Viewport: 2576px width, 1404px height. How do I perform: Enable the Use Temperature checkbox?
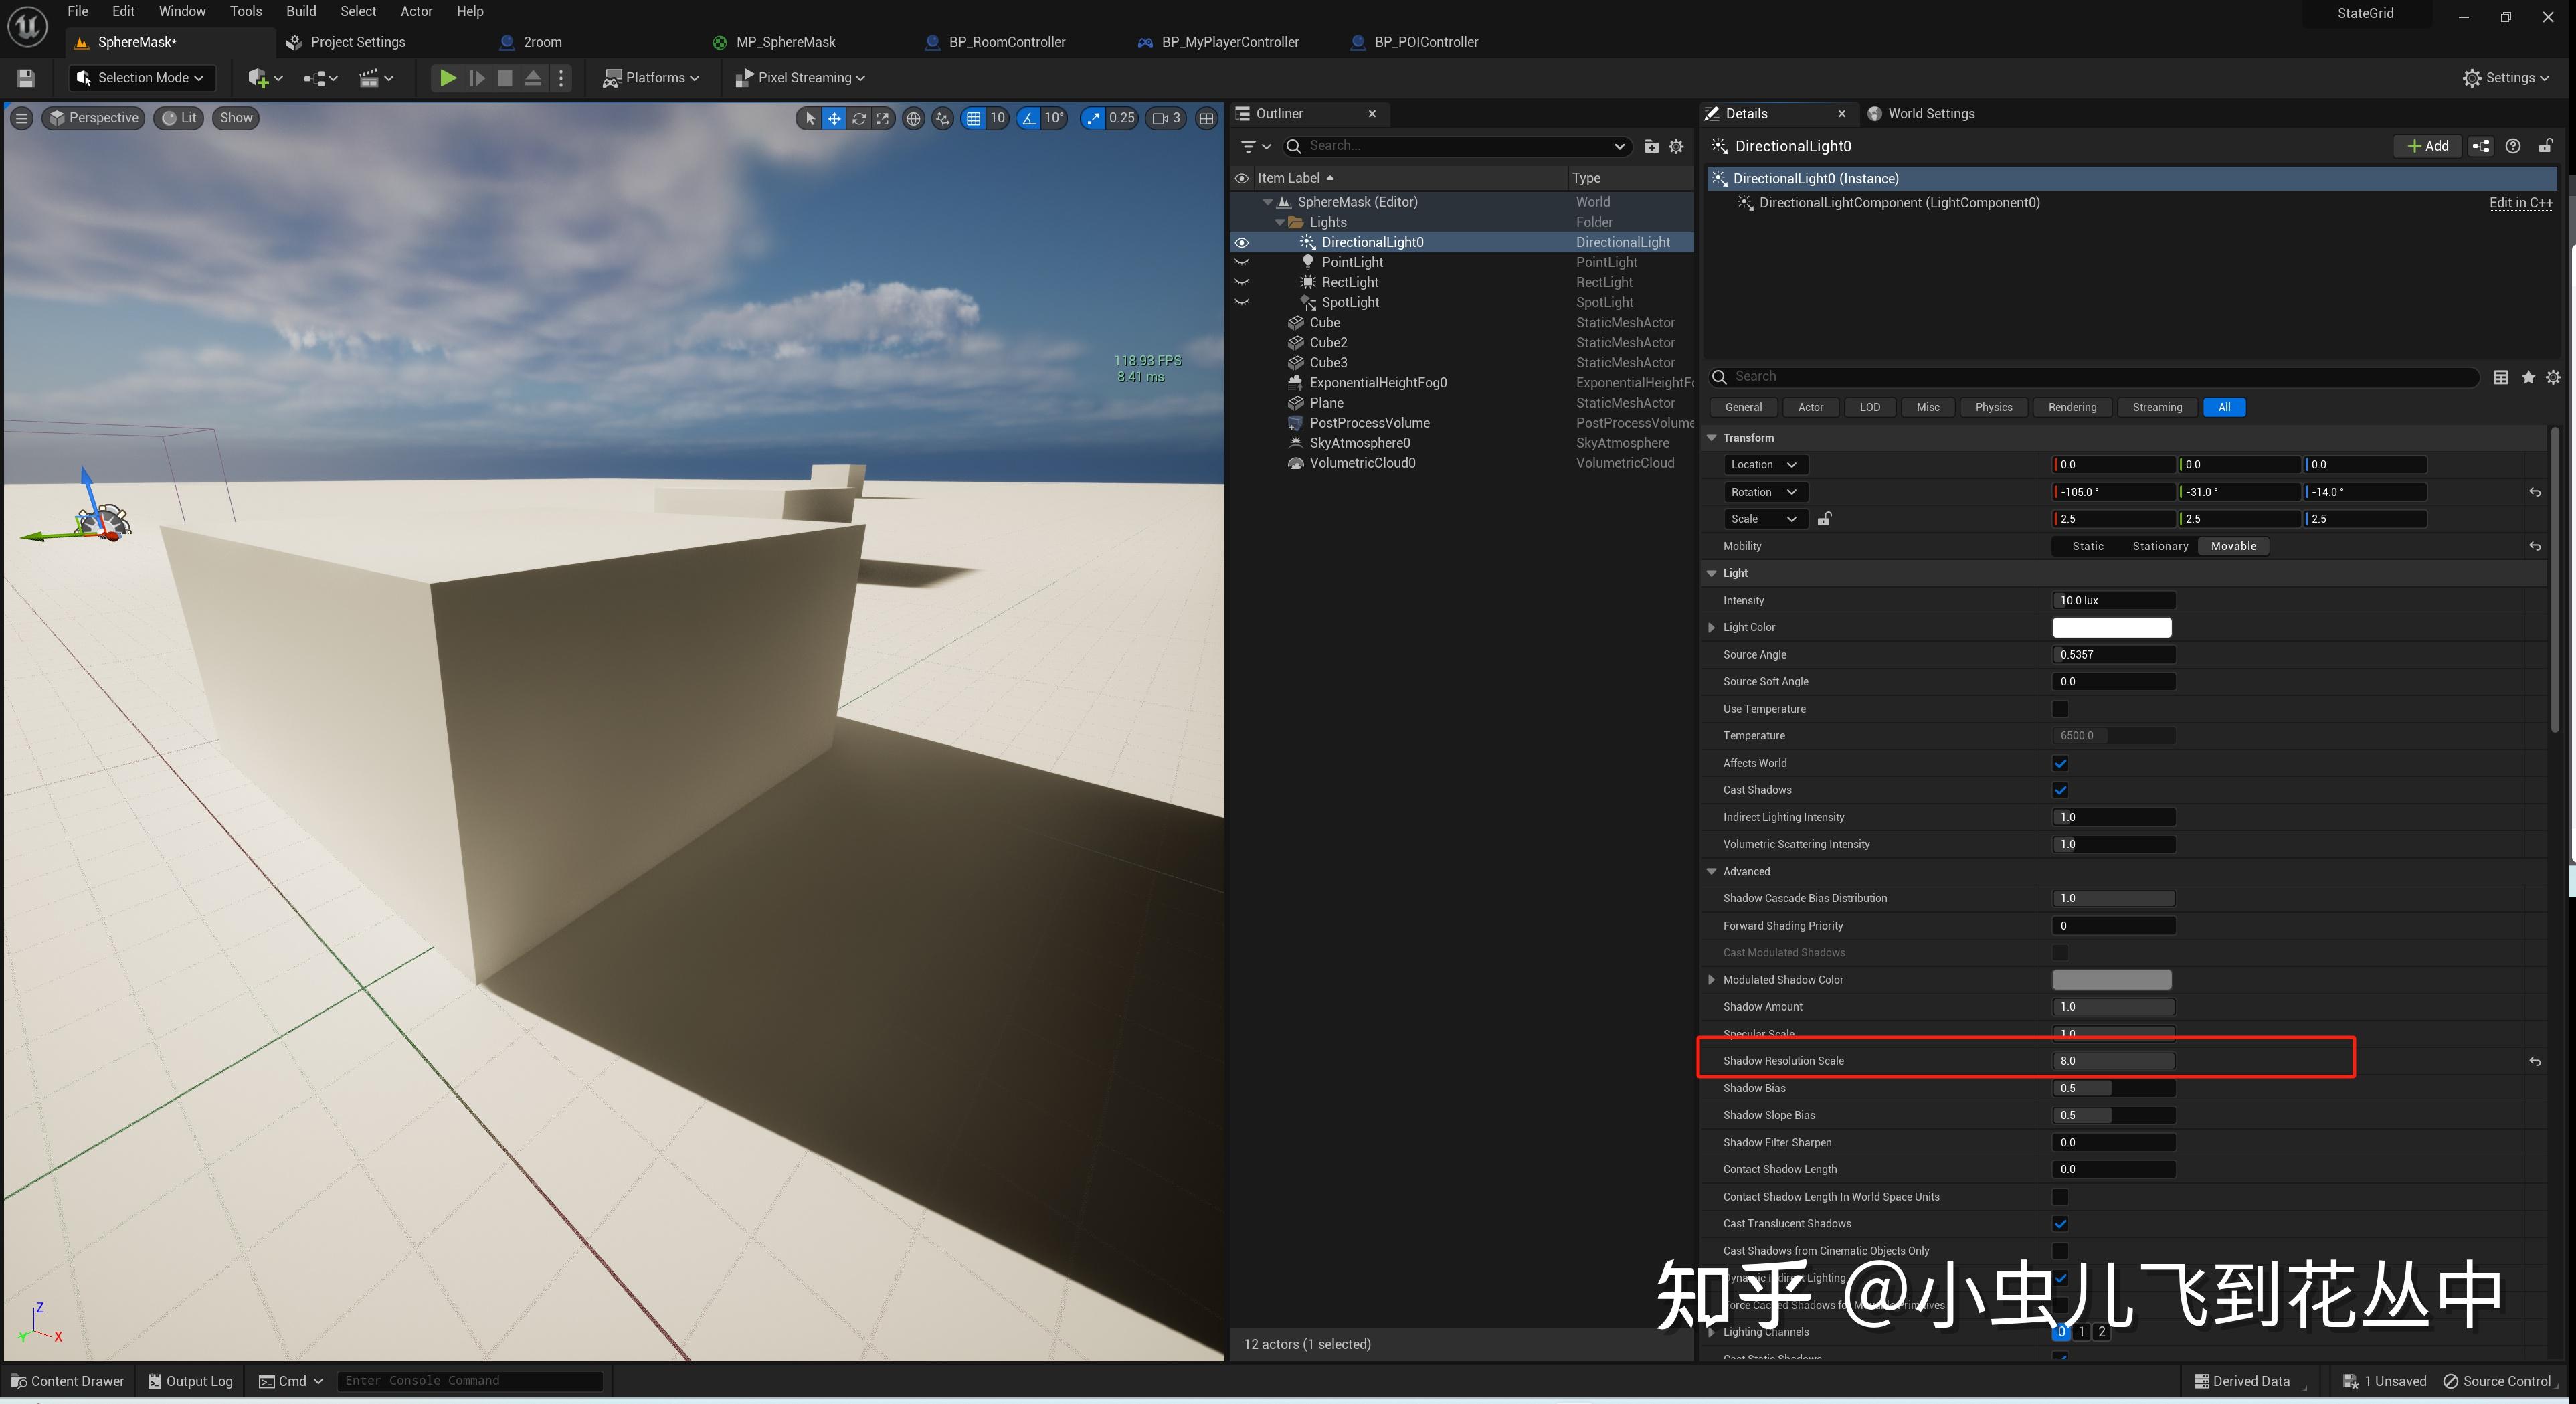2060,709
